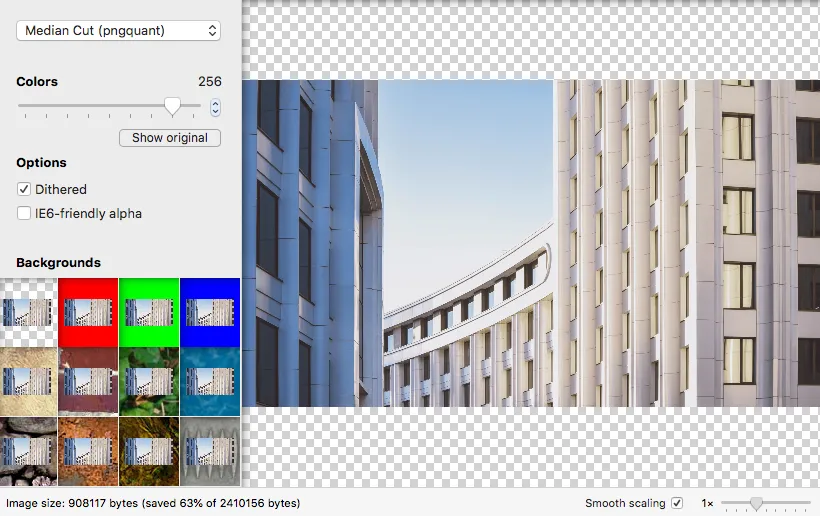The width and height of the screenshot is (820, 516).
Task: Click the 1× zoom label
Action: point(707,503)
